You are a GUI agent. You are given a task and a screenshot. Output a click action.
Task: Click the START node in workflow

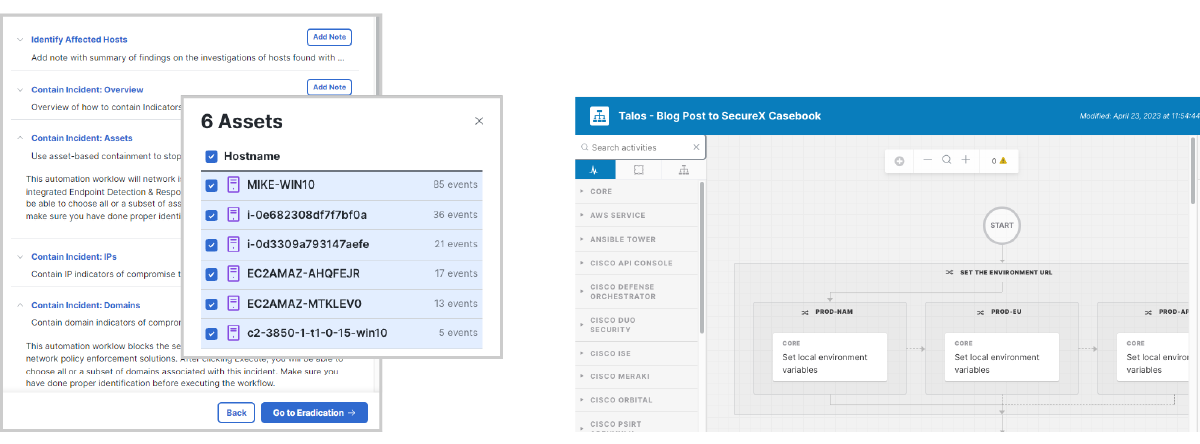click(1001, 225)
